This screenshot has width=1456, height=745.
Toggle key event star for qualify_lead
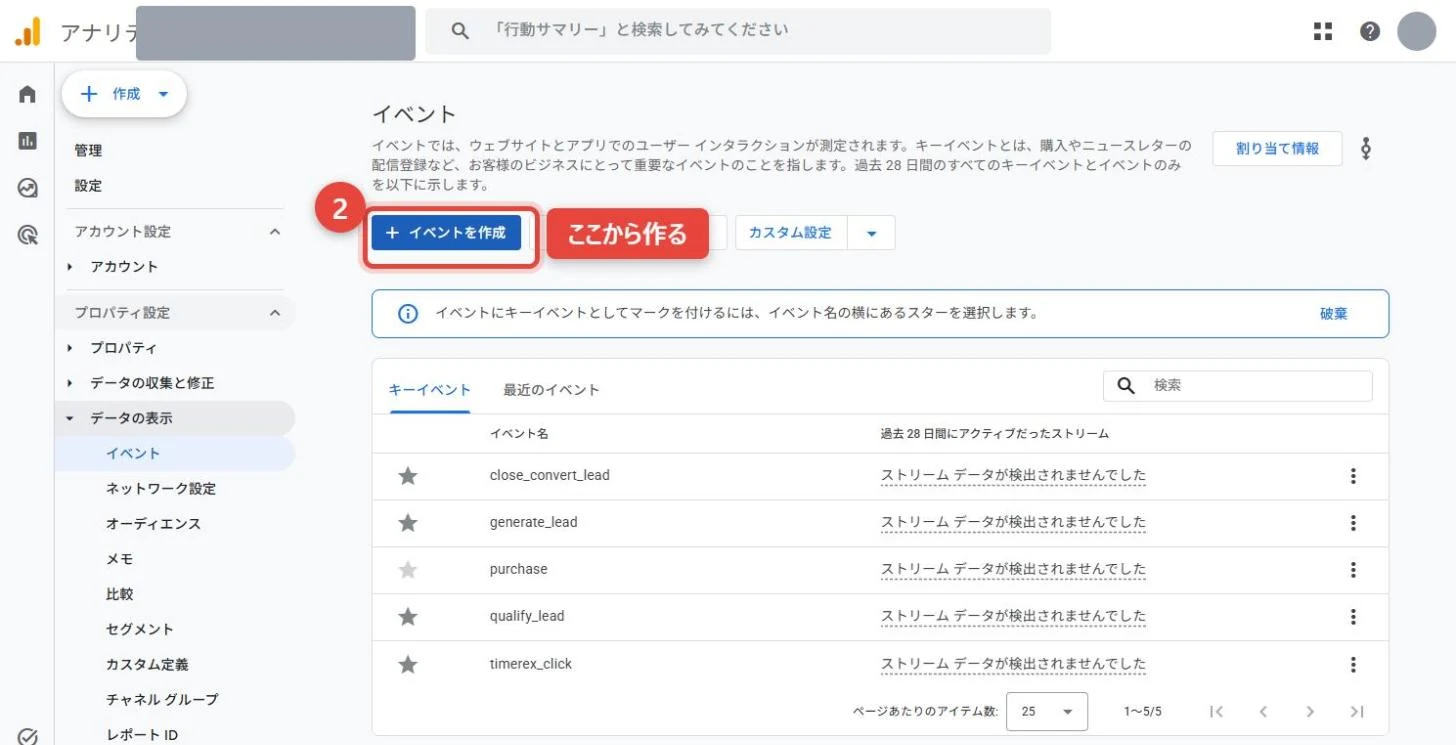pos(407,617)
